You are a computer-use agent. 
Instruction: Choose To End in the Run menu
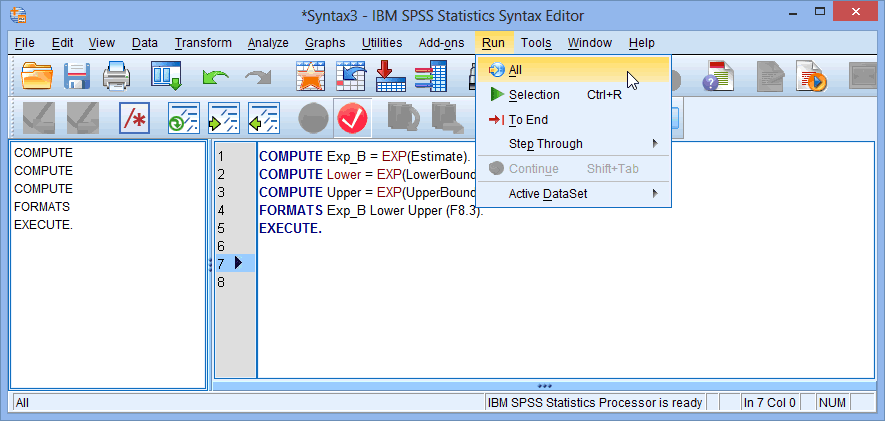[573, 120]
